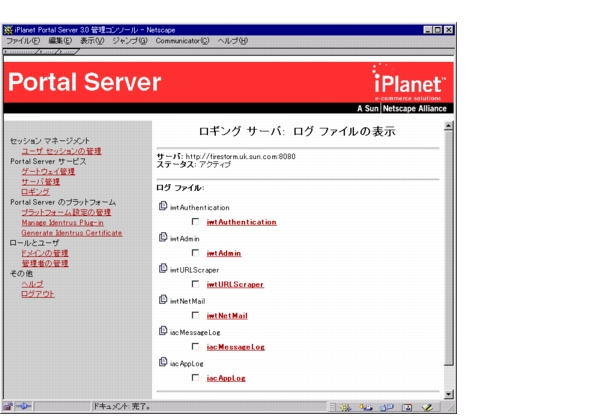
Task: Tick the iwtNetMail log checkbox
Action: [195, 315]
